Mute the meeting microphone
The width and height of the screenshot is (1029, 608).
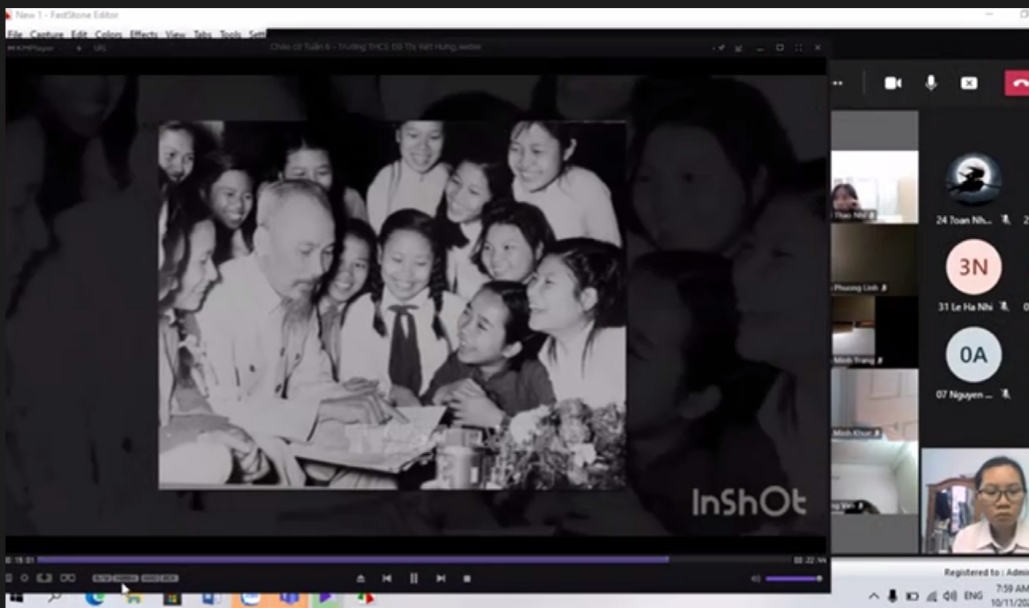[x=931, y=83]
